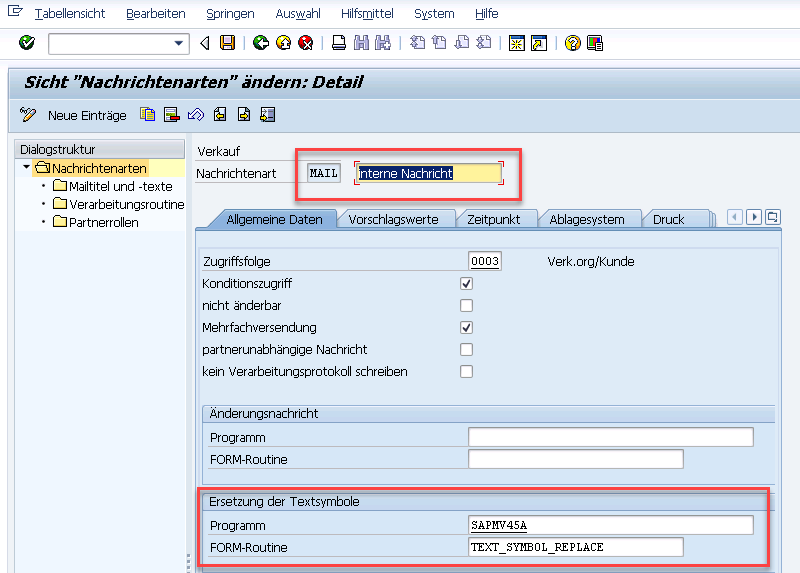
Task: Click the red Cancel icon
Action: pyautogui.click(x=306, y=43)
